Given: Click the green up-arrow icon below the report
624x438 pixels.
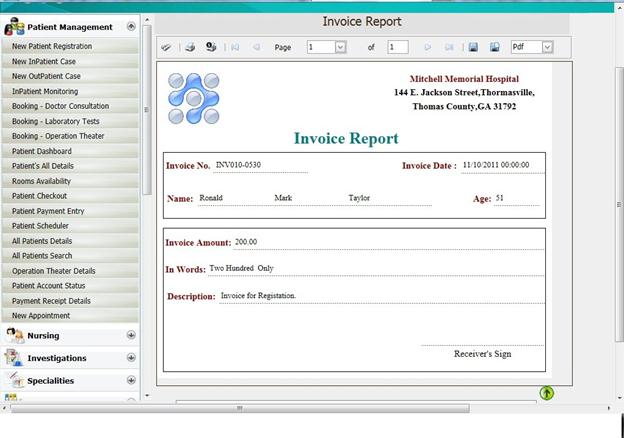Looking at the screenshot, I should (x=547, y=393).
